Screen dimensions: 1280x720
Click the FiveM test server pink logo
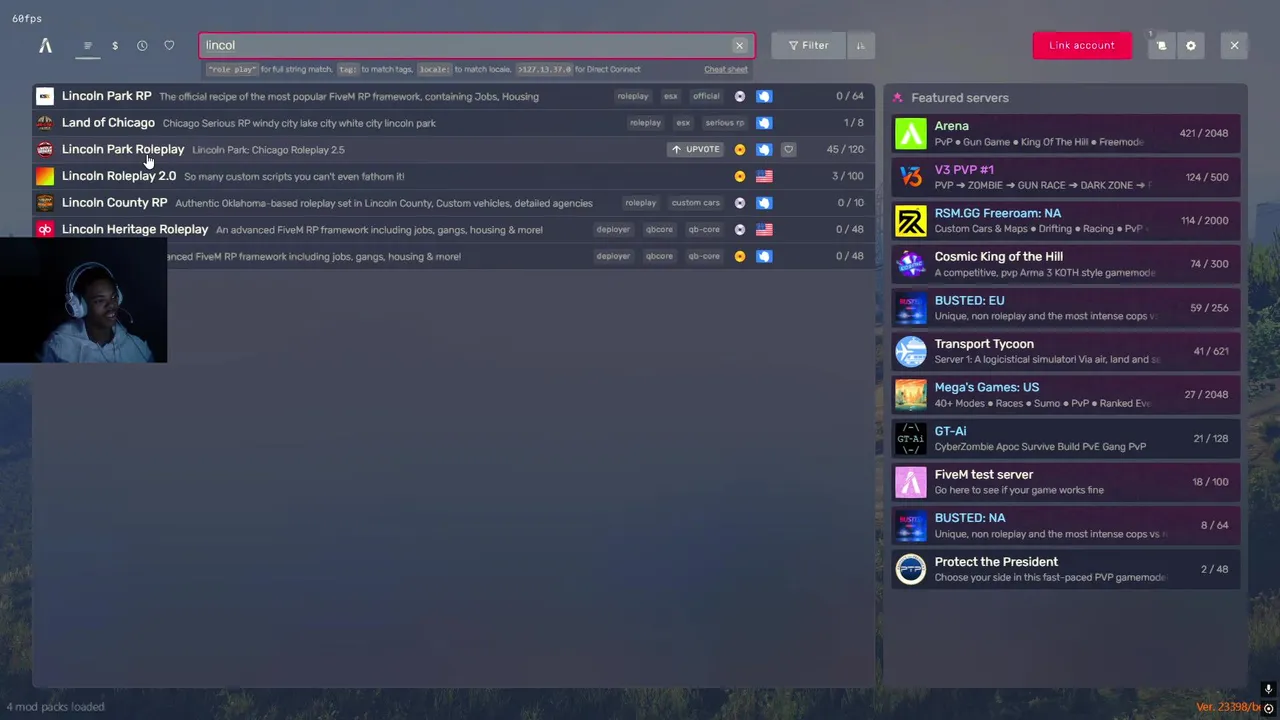coord(911,482)
